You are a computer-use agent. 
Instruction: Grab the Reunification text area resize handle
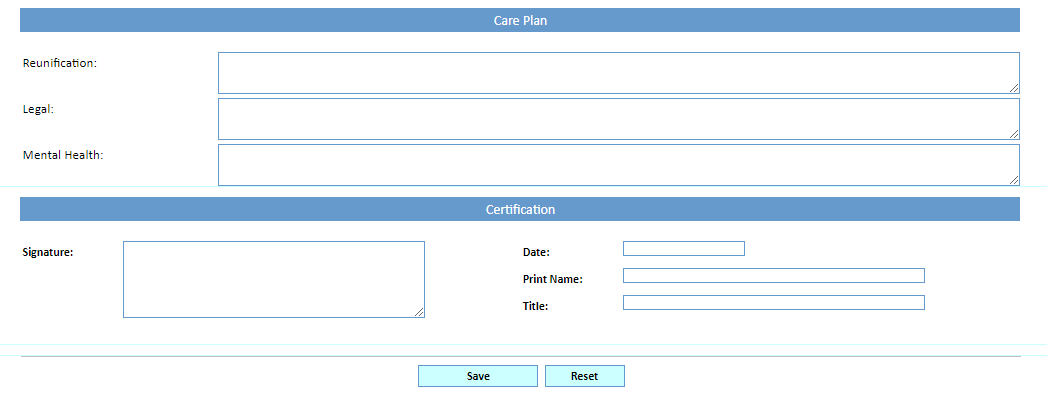pyautogui.click(x=1014, y=88)
